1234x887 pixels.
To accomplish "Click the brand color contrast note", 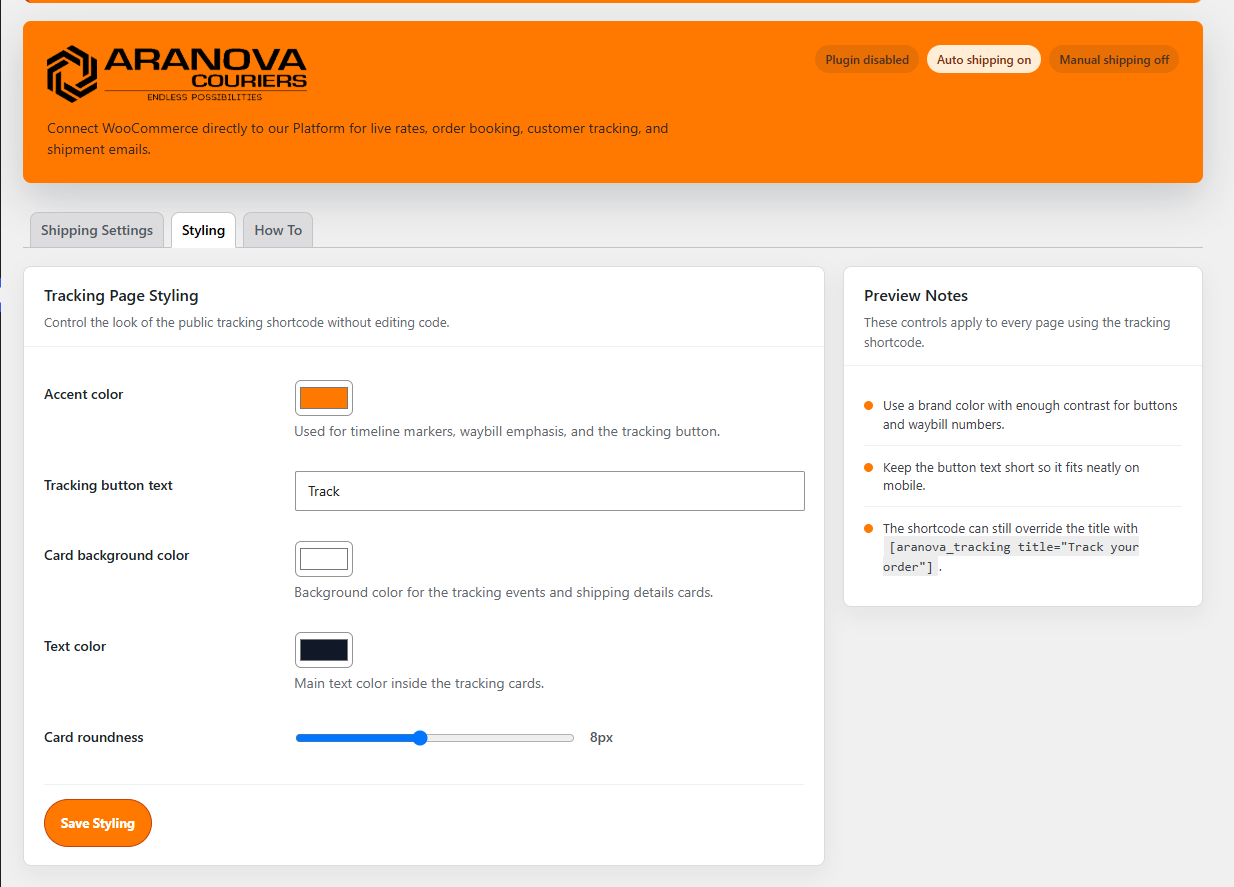I will click(x=1030, y=415).
